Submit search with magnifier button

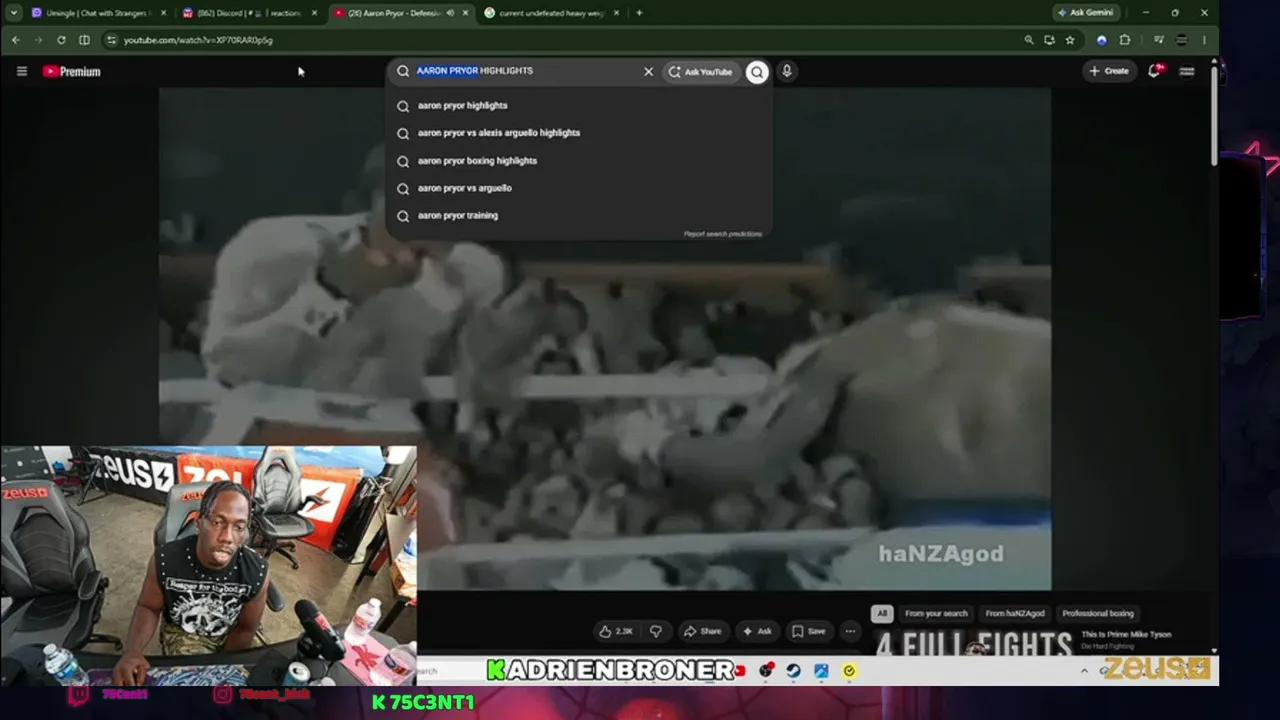tap(757, 71)
